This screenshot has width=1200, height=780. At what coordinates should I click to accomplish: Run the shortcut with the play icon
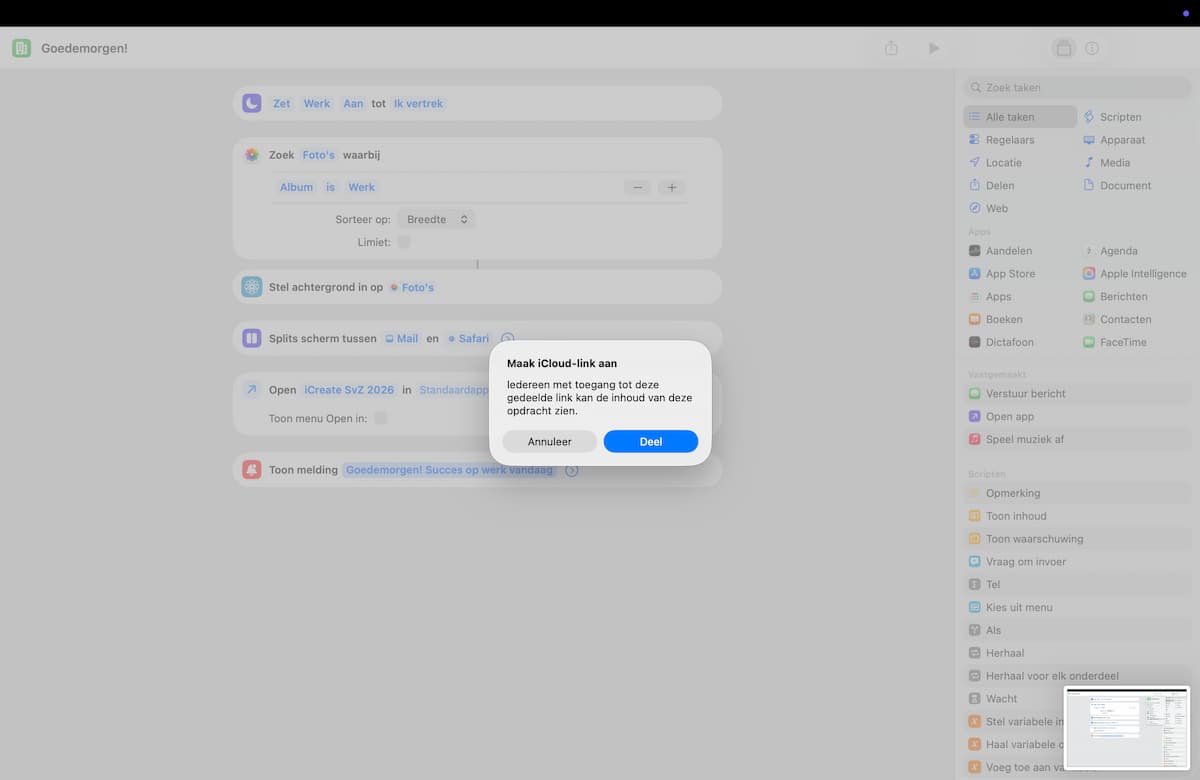click(x=933, y=48)
